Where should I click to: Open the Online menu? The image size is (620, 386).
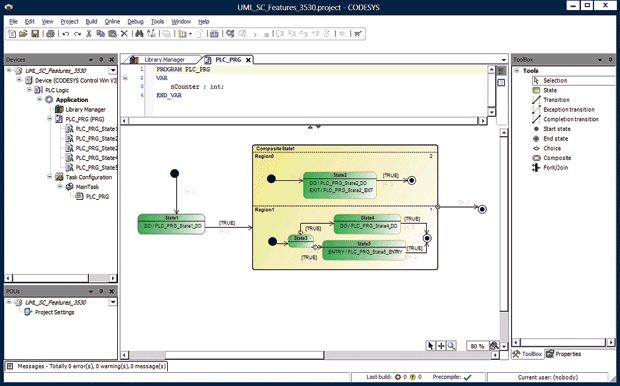(112, 21)
